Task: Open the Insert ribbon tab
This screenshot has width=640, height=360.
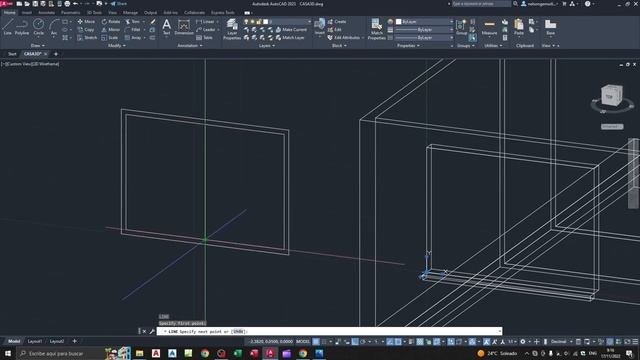Action: tap(27, 13)
